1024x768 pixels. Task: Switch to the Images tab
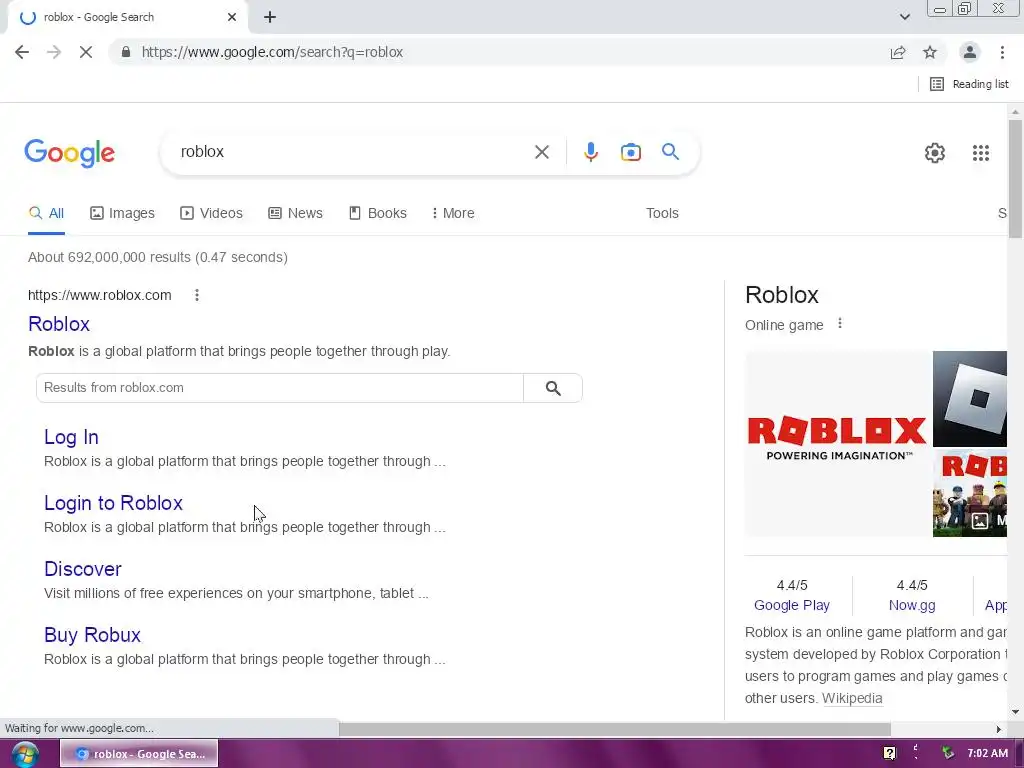122,214
